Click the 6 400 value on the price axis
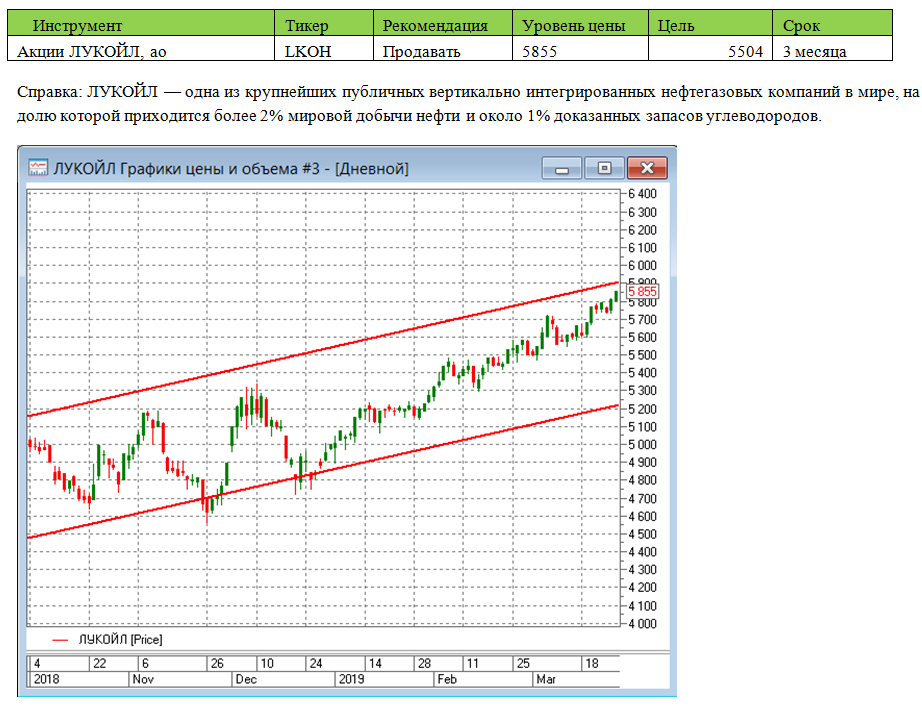The image size is (922, 708). tap(642, 193)
